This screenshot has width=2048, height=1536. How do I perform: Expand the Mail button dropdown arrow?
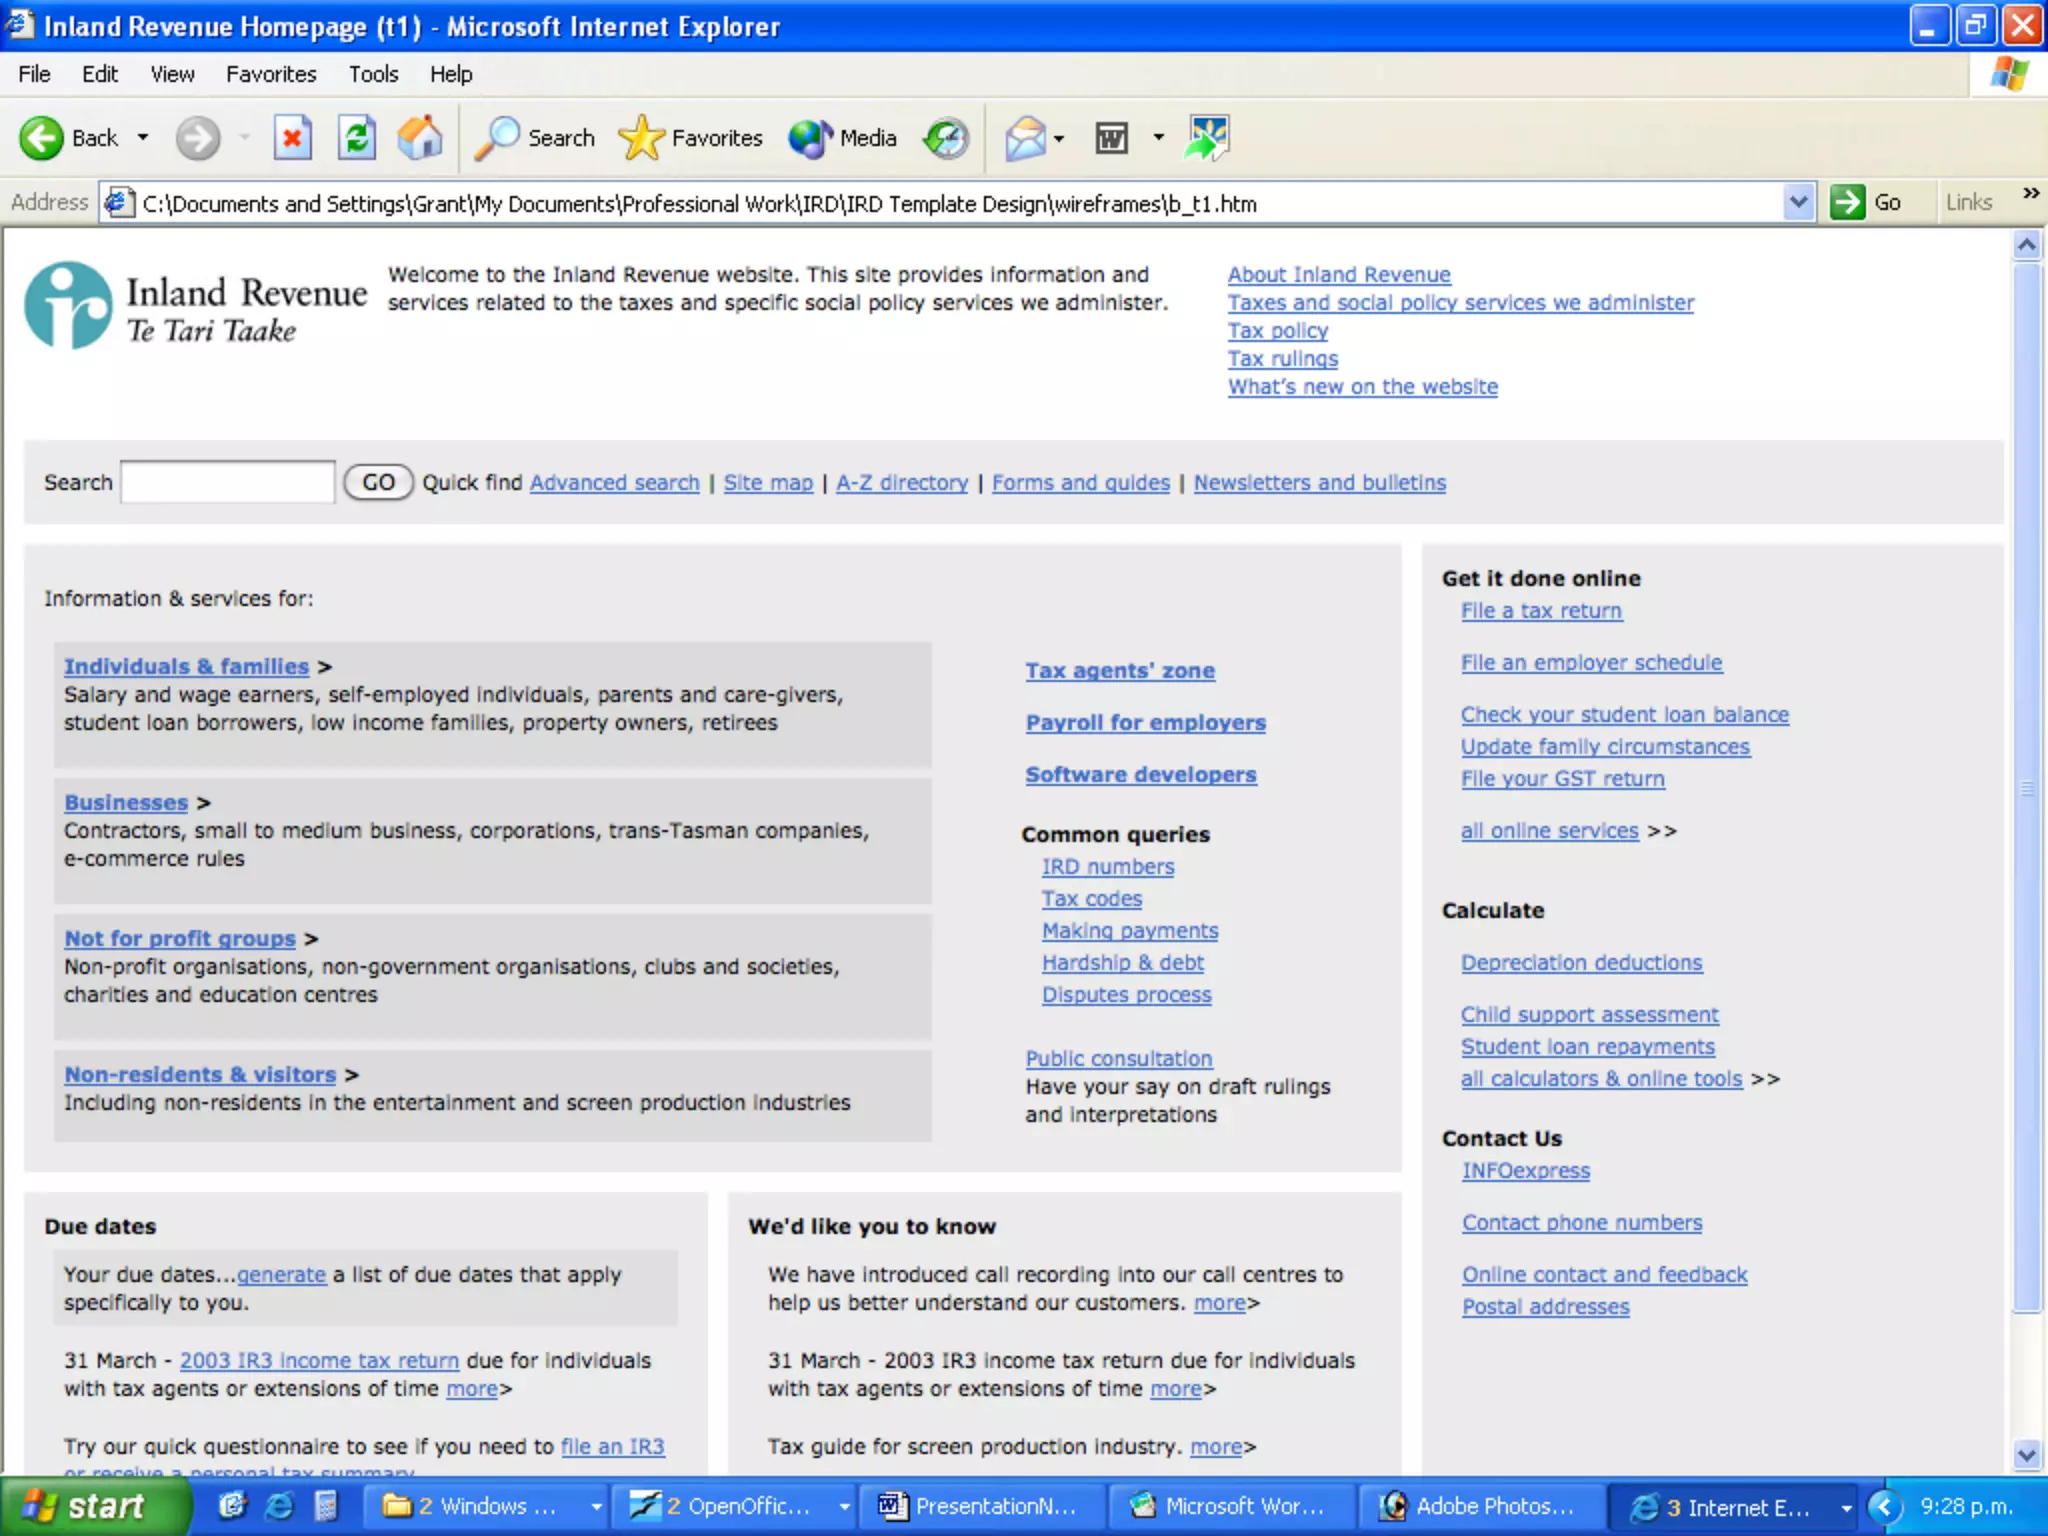1059,139
